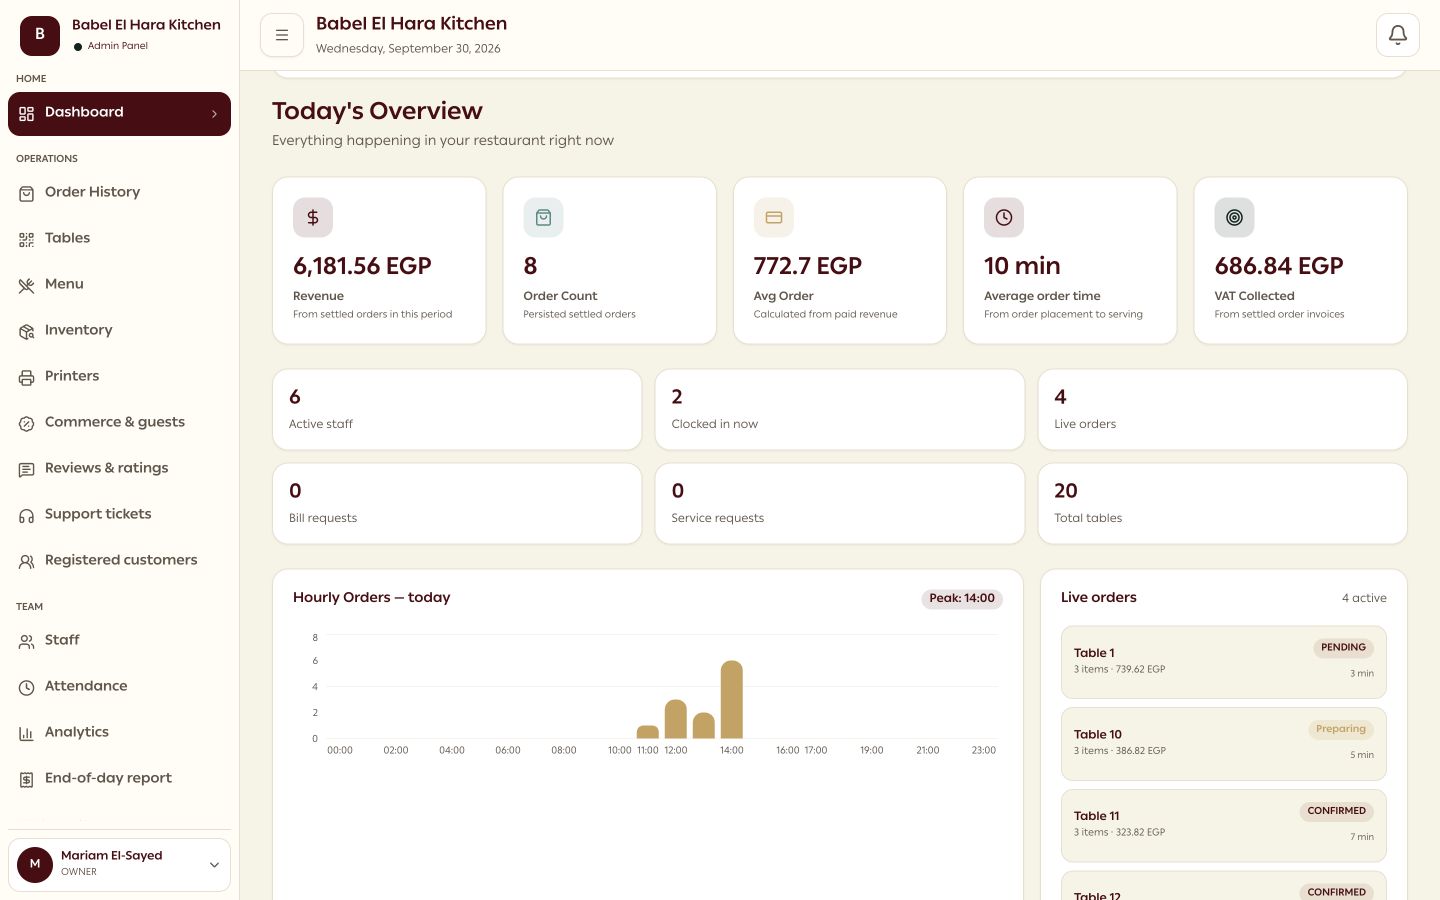Click the Active staff stat card
Image resolution: width=1440 pixels, height=900 pixels.
pyautogui.click(x=457, y=410)
